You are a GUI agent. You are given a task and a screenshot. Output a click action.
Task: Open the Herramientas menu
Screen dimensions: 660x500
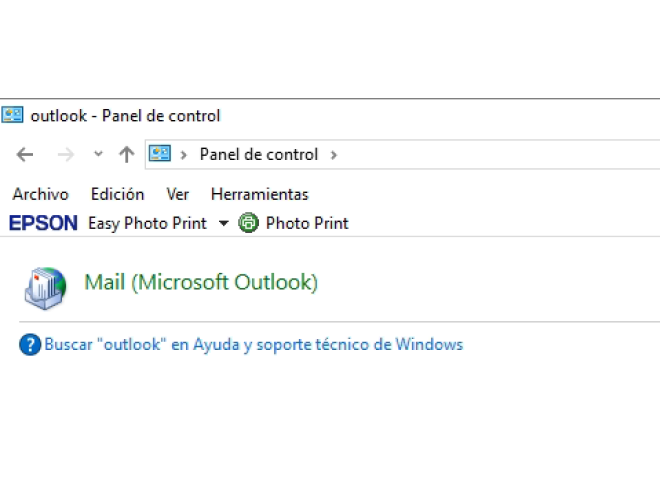259,194
